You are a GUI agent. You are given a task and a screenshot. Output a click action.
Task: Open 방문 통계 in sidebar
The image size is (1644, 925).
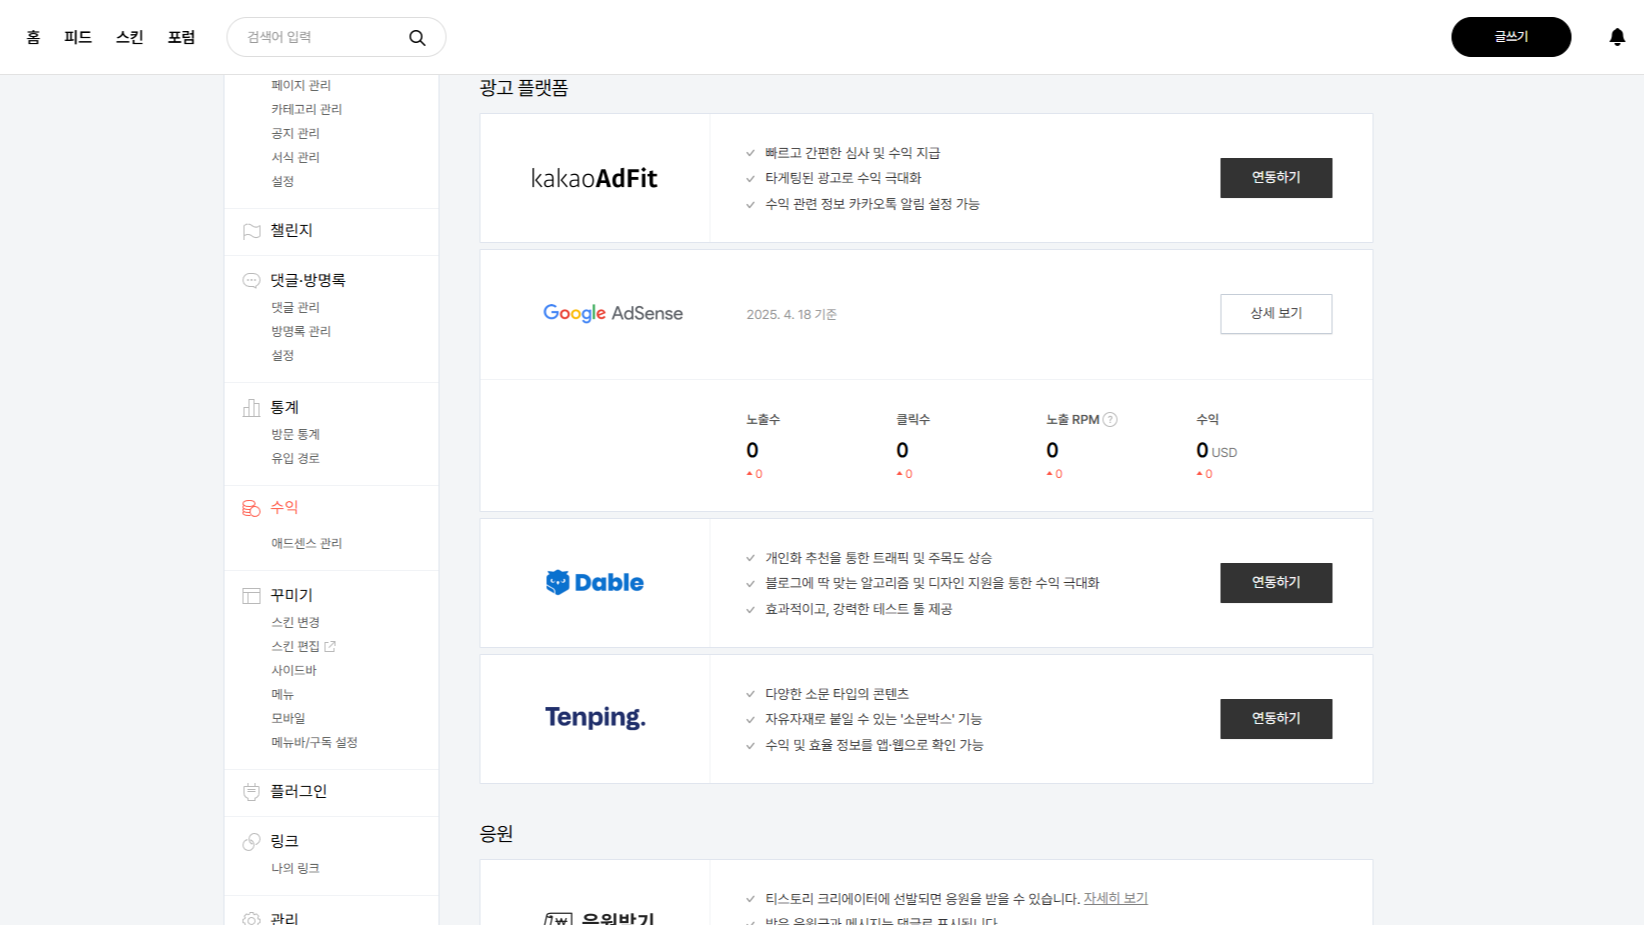[295, 435]
